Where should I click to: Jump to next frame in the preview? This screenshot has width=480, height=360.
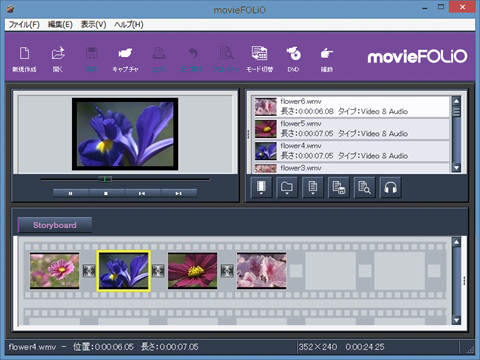coord(179,193)
